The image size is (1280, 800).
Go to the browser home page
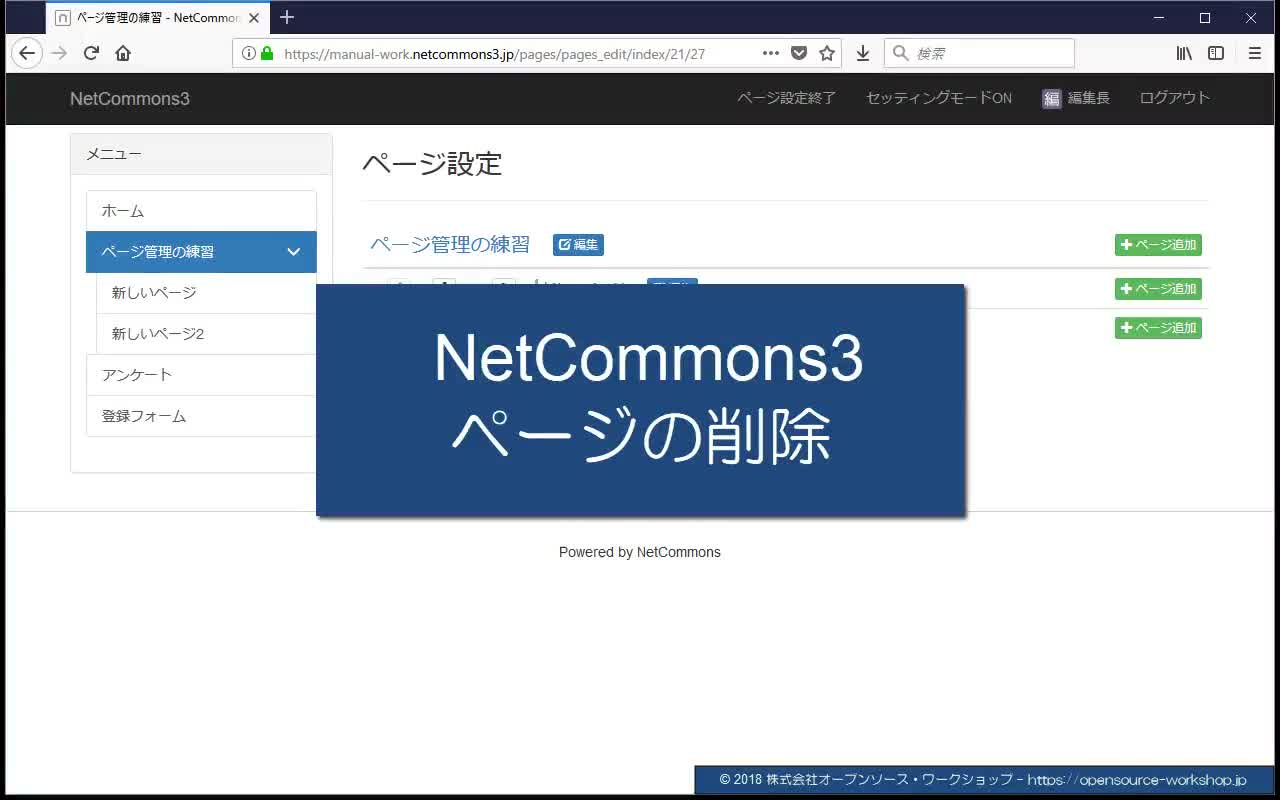point(123,53)
